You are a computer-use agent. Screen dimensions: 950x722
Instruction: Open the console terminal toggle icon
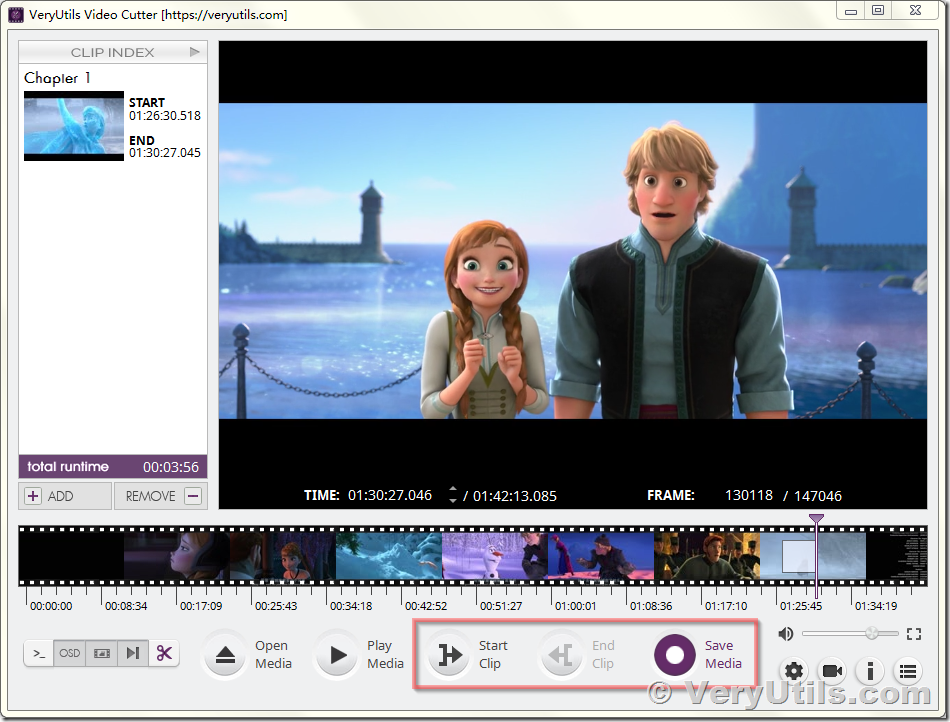pyautogui.click(x=39, y=654)
